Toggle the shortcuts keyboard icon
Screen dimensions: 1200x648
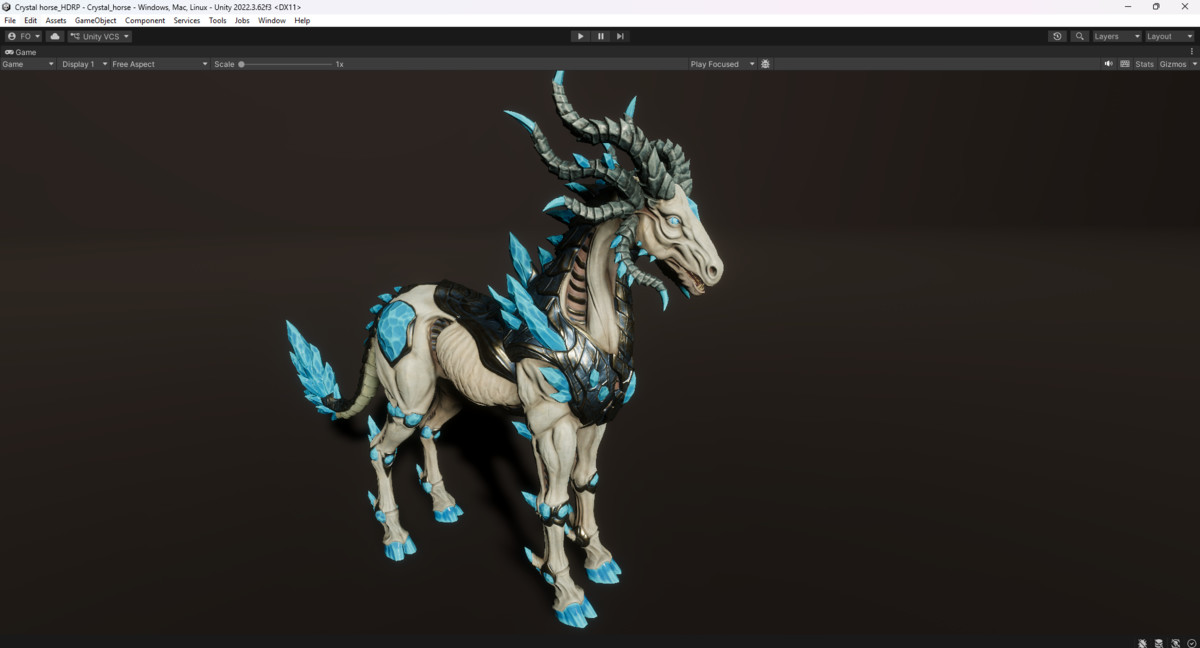1125,64
